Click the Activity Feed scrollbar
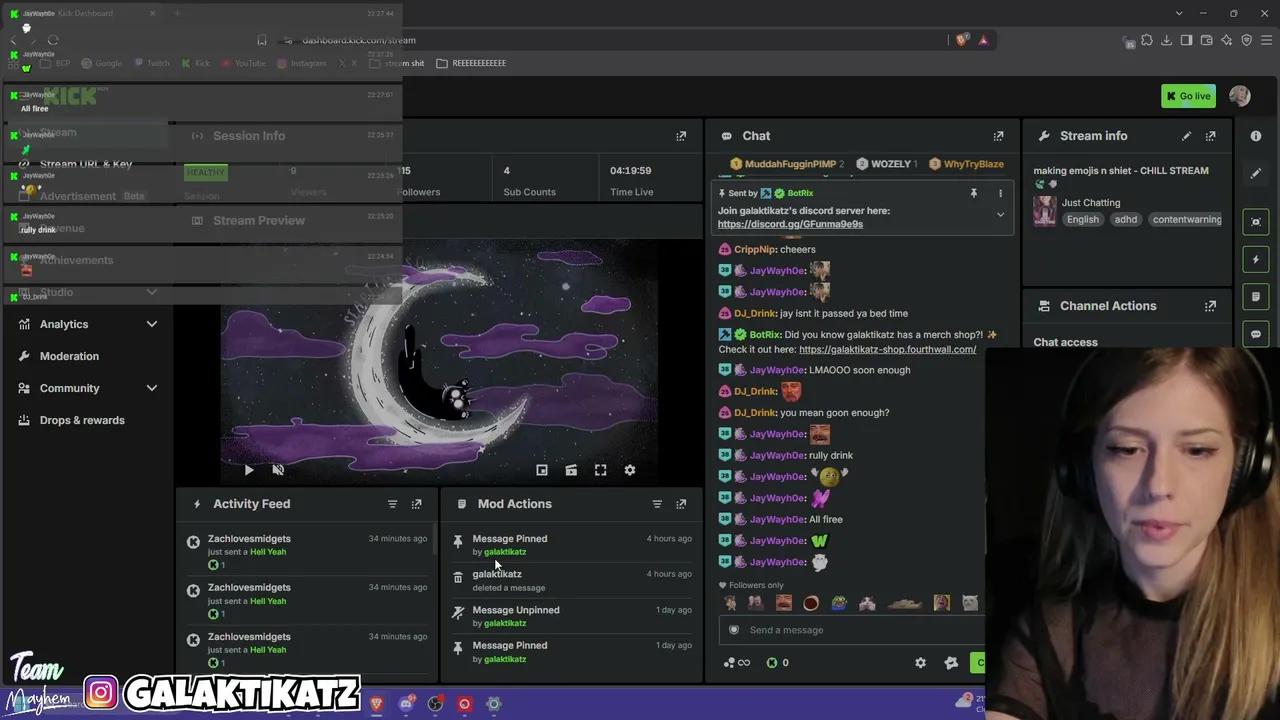1280x720 pixels. [x=435, y=540]
